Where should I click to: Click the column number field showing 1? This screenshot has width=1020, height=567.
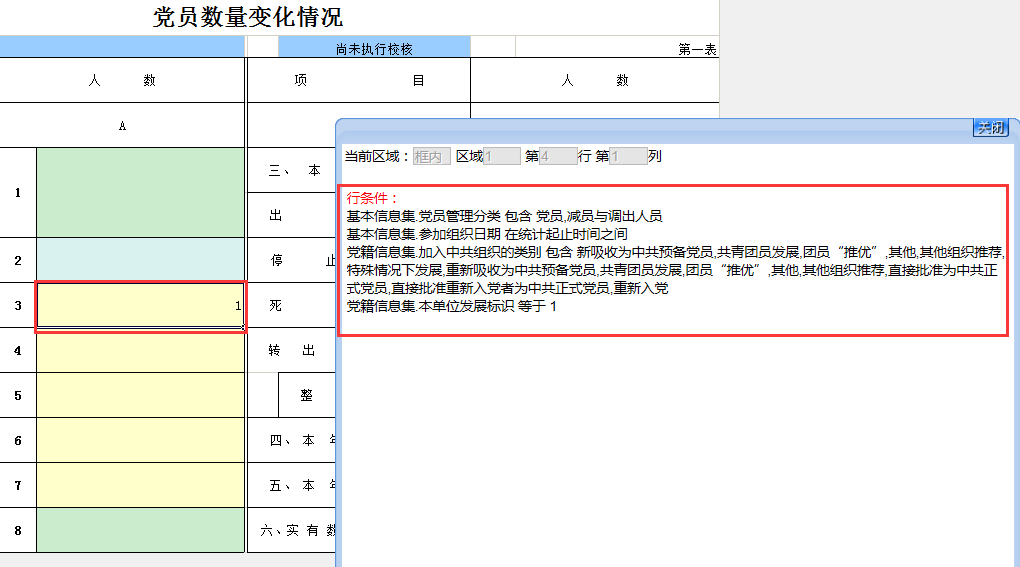pyautogui.click(x=628, y=156)
